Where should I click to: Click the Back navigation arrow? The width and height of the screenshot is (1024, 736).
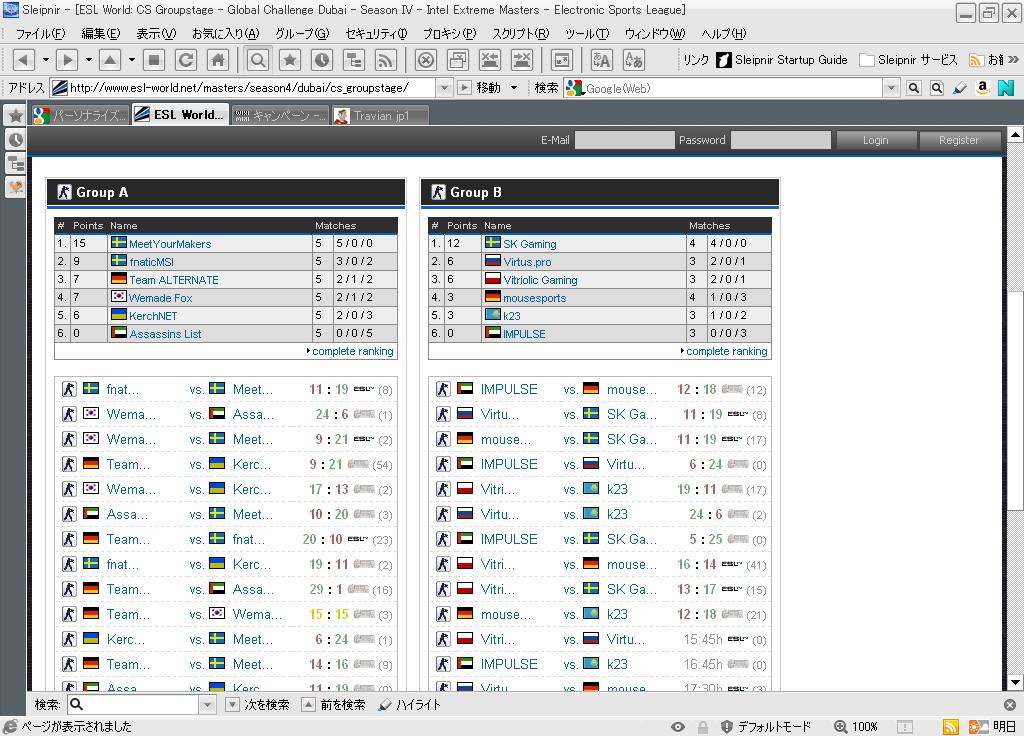point(24,60)
